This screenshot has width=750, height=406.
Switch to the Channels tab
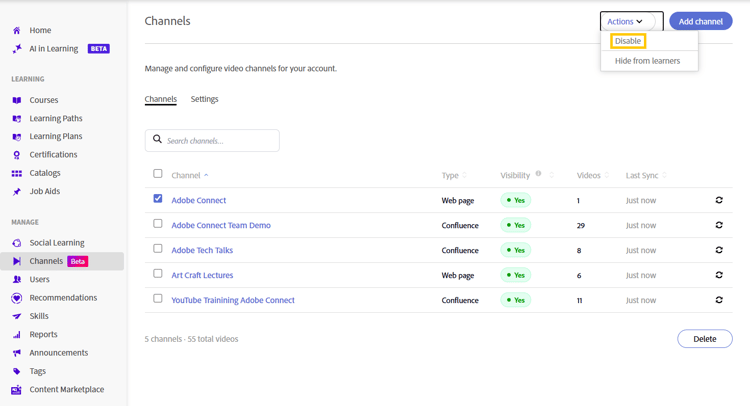pos(161,99)
